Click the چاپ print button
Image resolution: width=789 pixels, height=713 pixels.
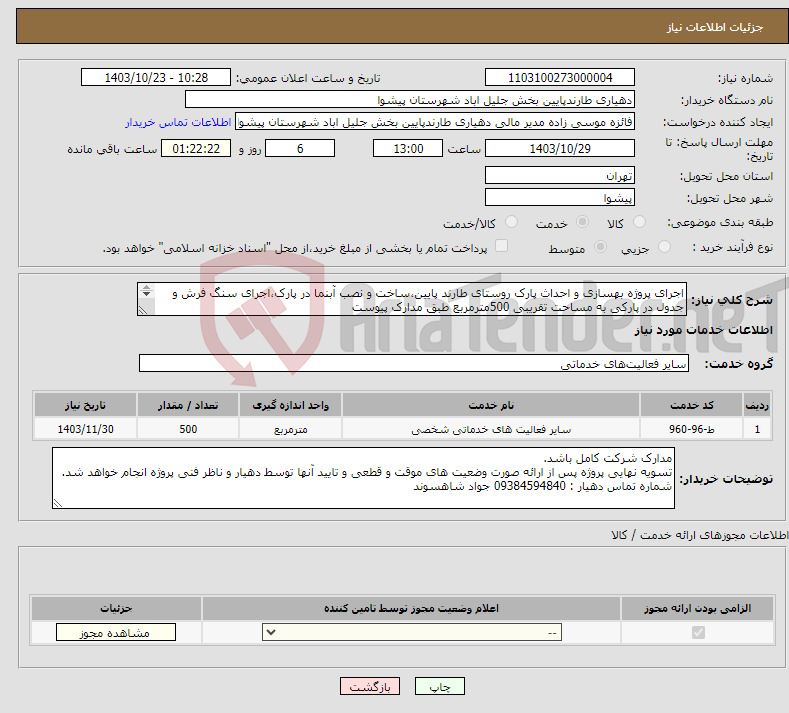pos(440,686)
